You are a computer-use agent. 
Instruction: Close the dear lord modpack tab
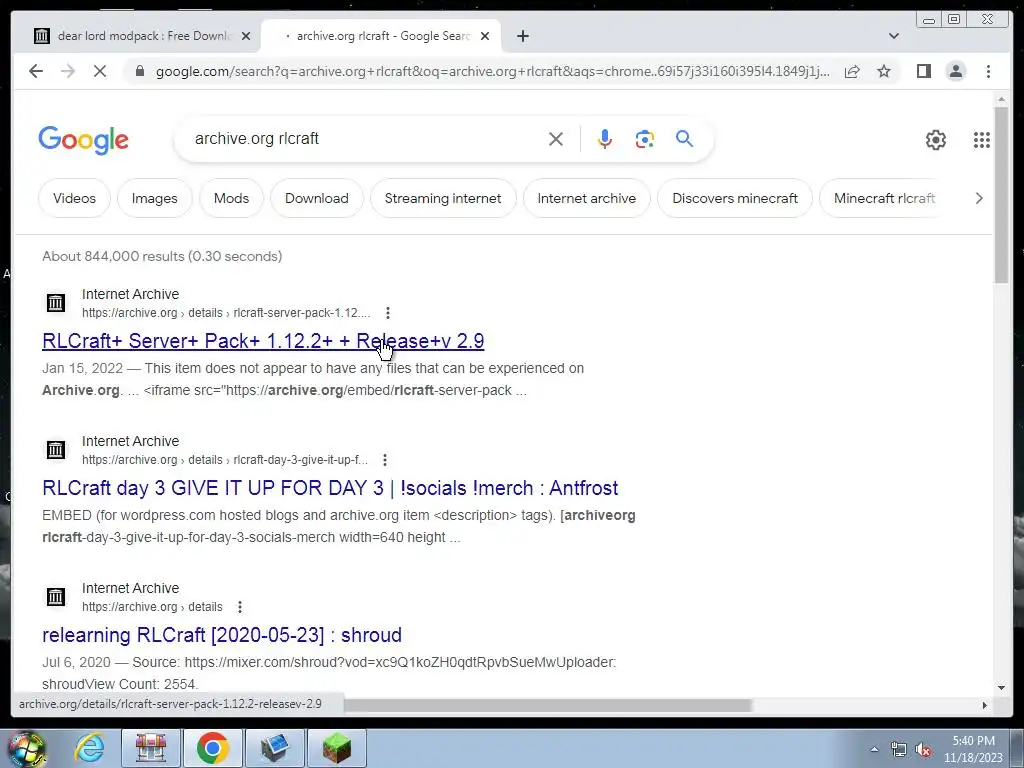point(246,37)
